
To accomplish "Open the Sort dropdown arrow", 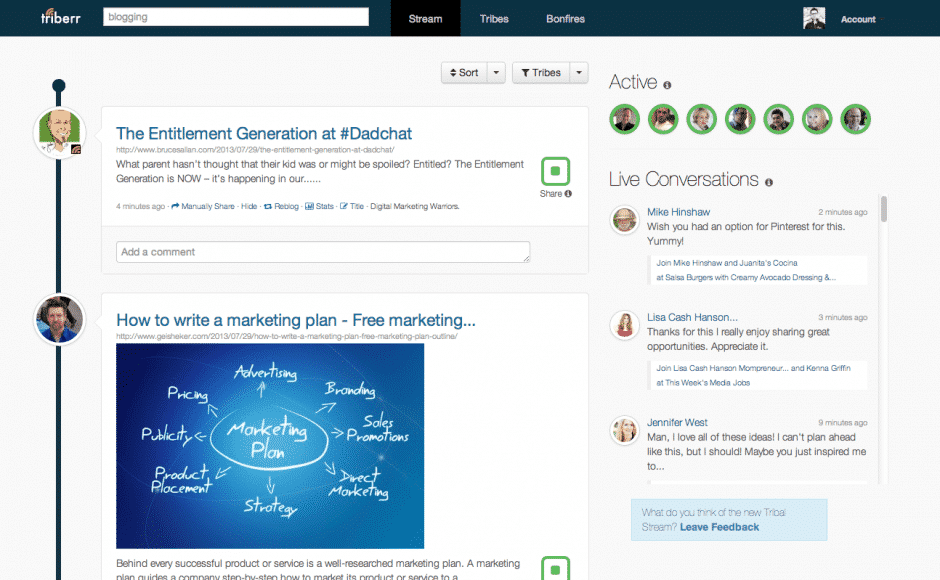I will click(x=496, y=72).
